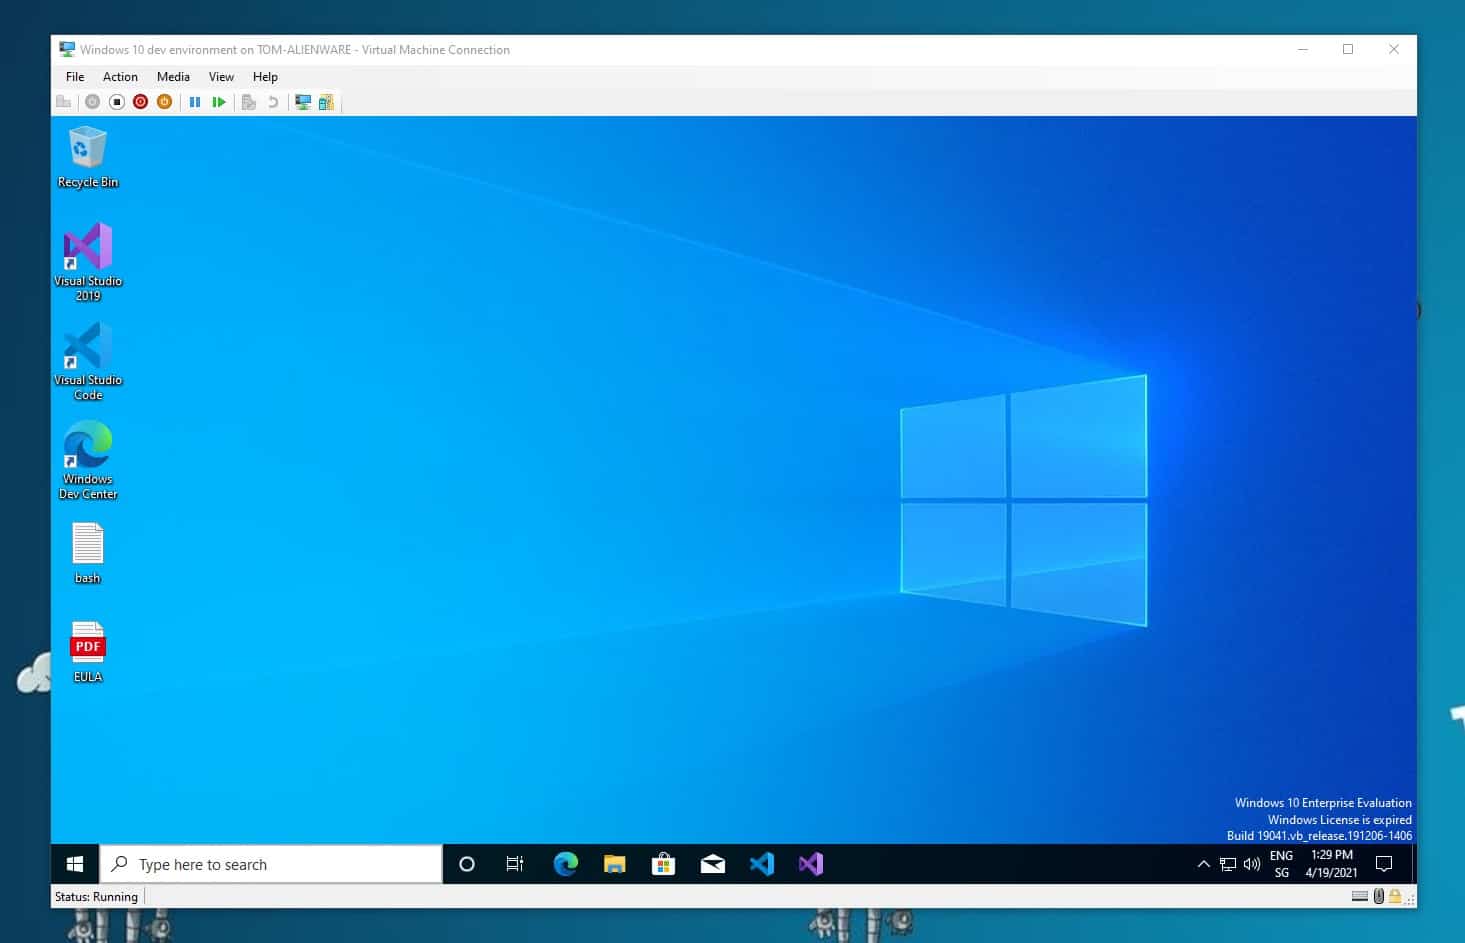Screen dimensions: 1465x943
Task: Expand hidden system tray icons
Action: coord(1203,864)
